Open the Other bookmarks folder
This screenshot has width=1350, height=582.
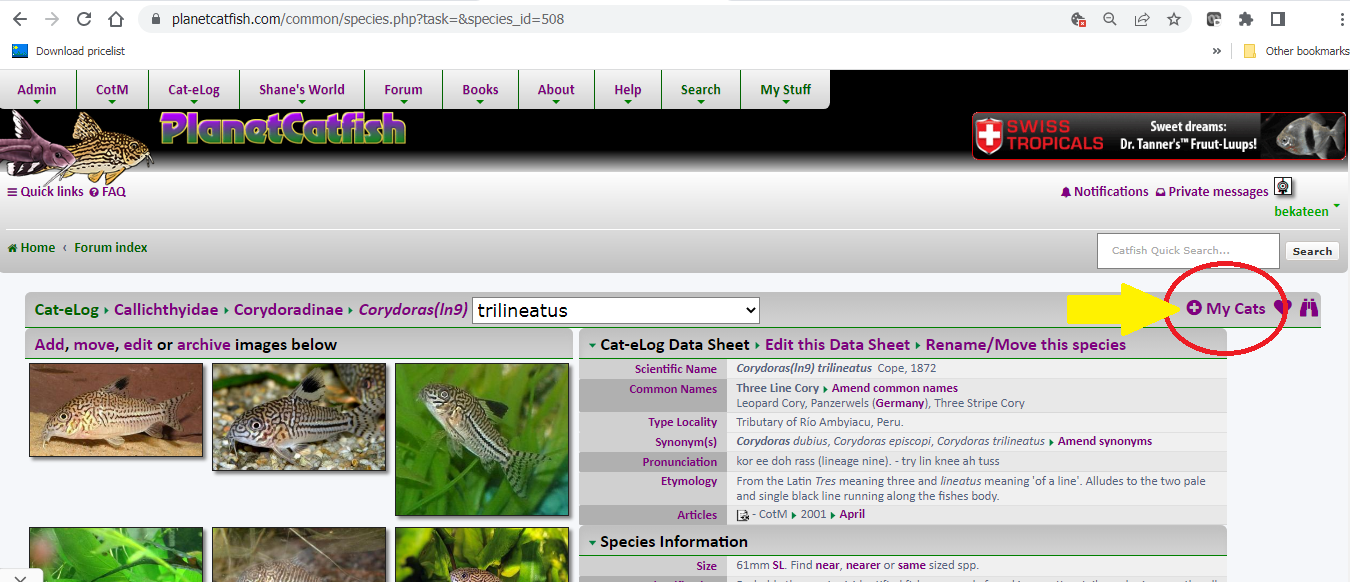(x=1296, y=51)
